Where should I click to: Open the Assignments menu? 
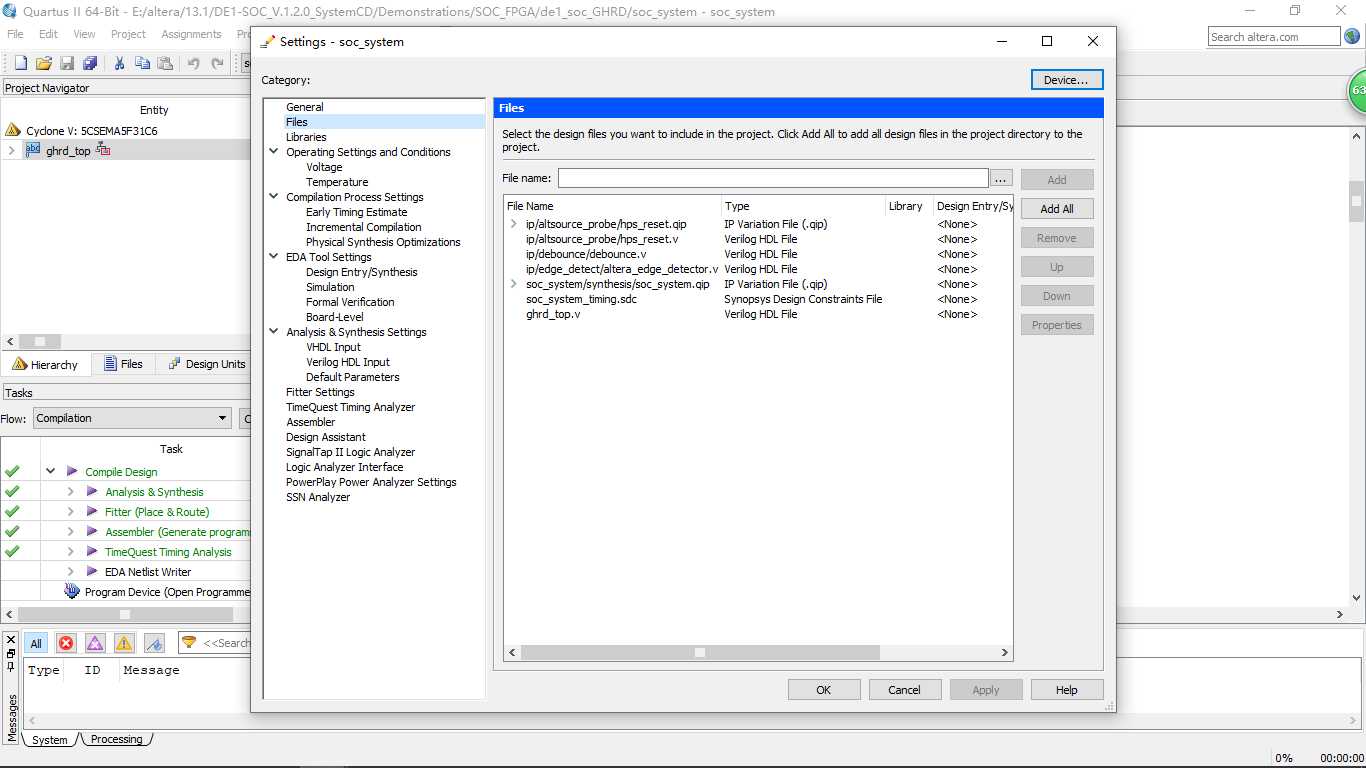point(191,34)
